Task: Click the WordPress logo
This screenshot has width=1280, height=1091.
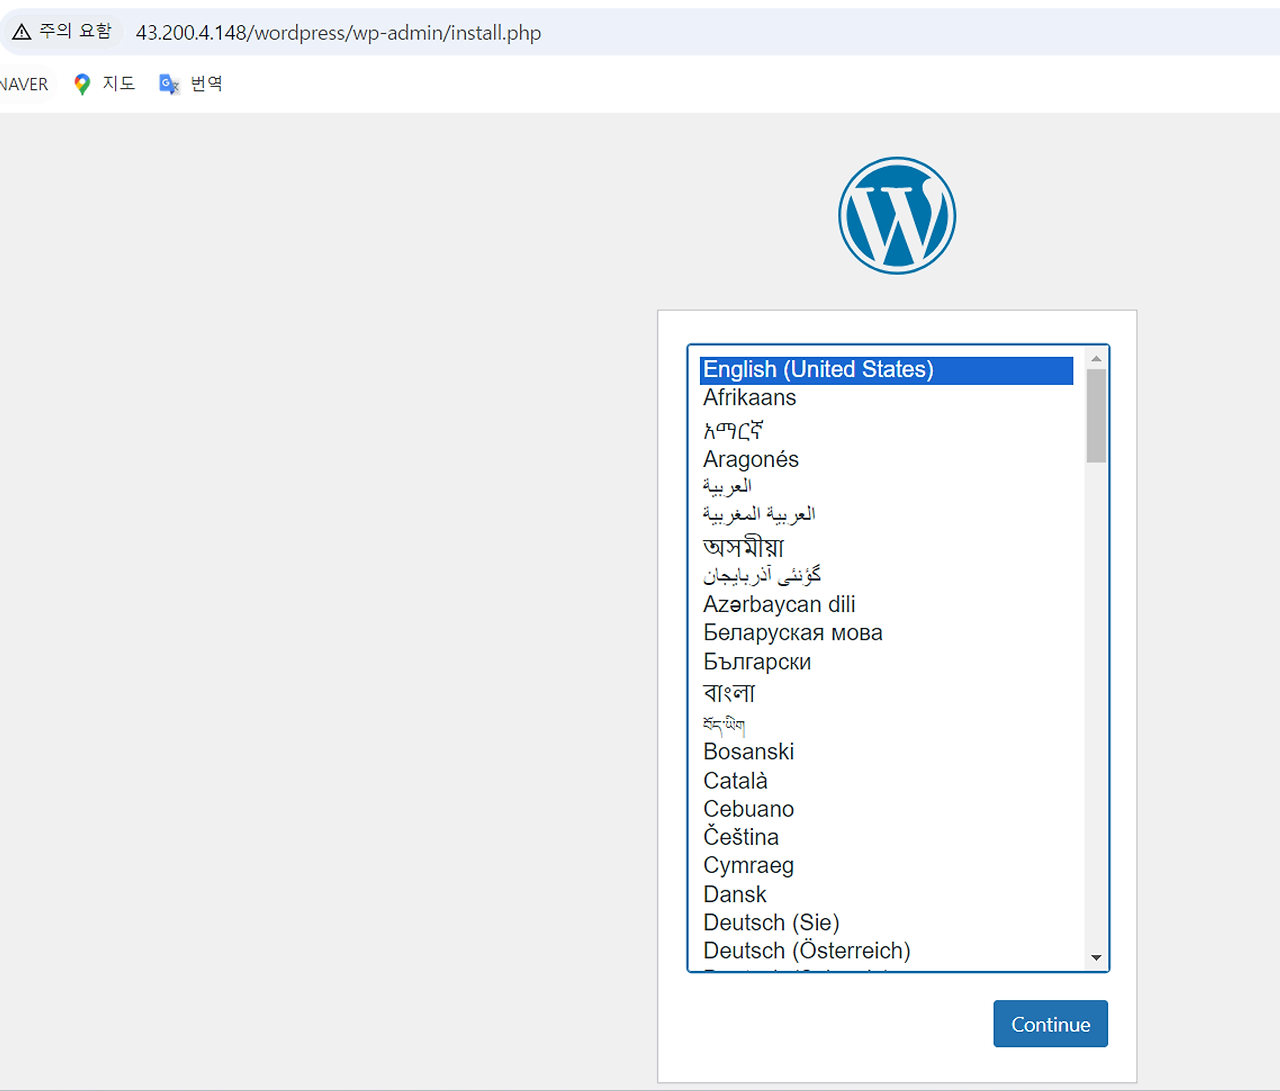Action: point(897,215)
